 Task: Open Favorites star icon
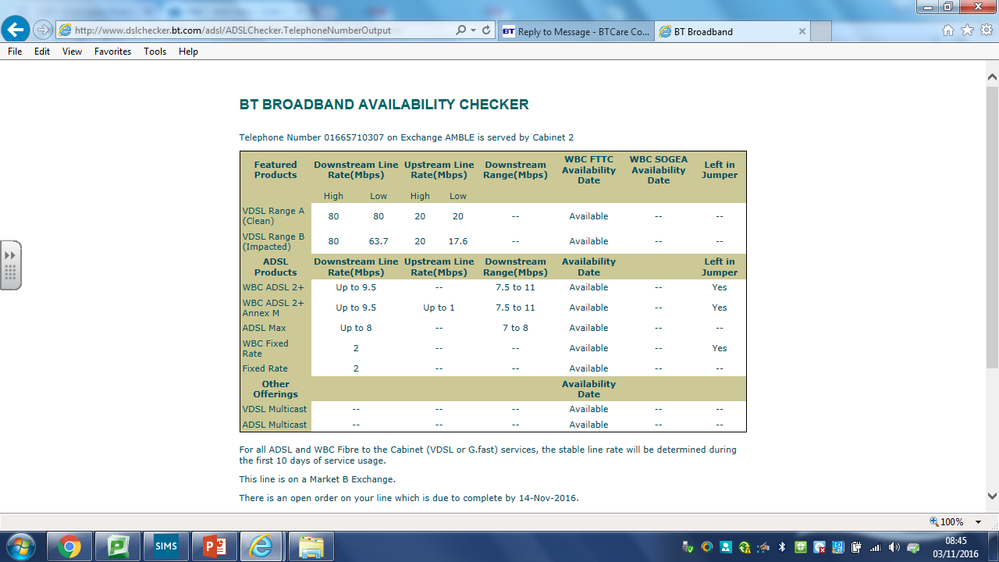(967, 30)
